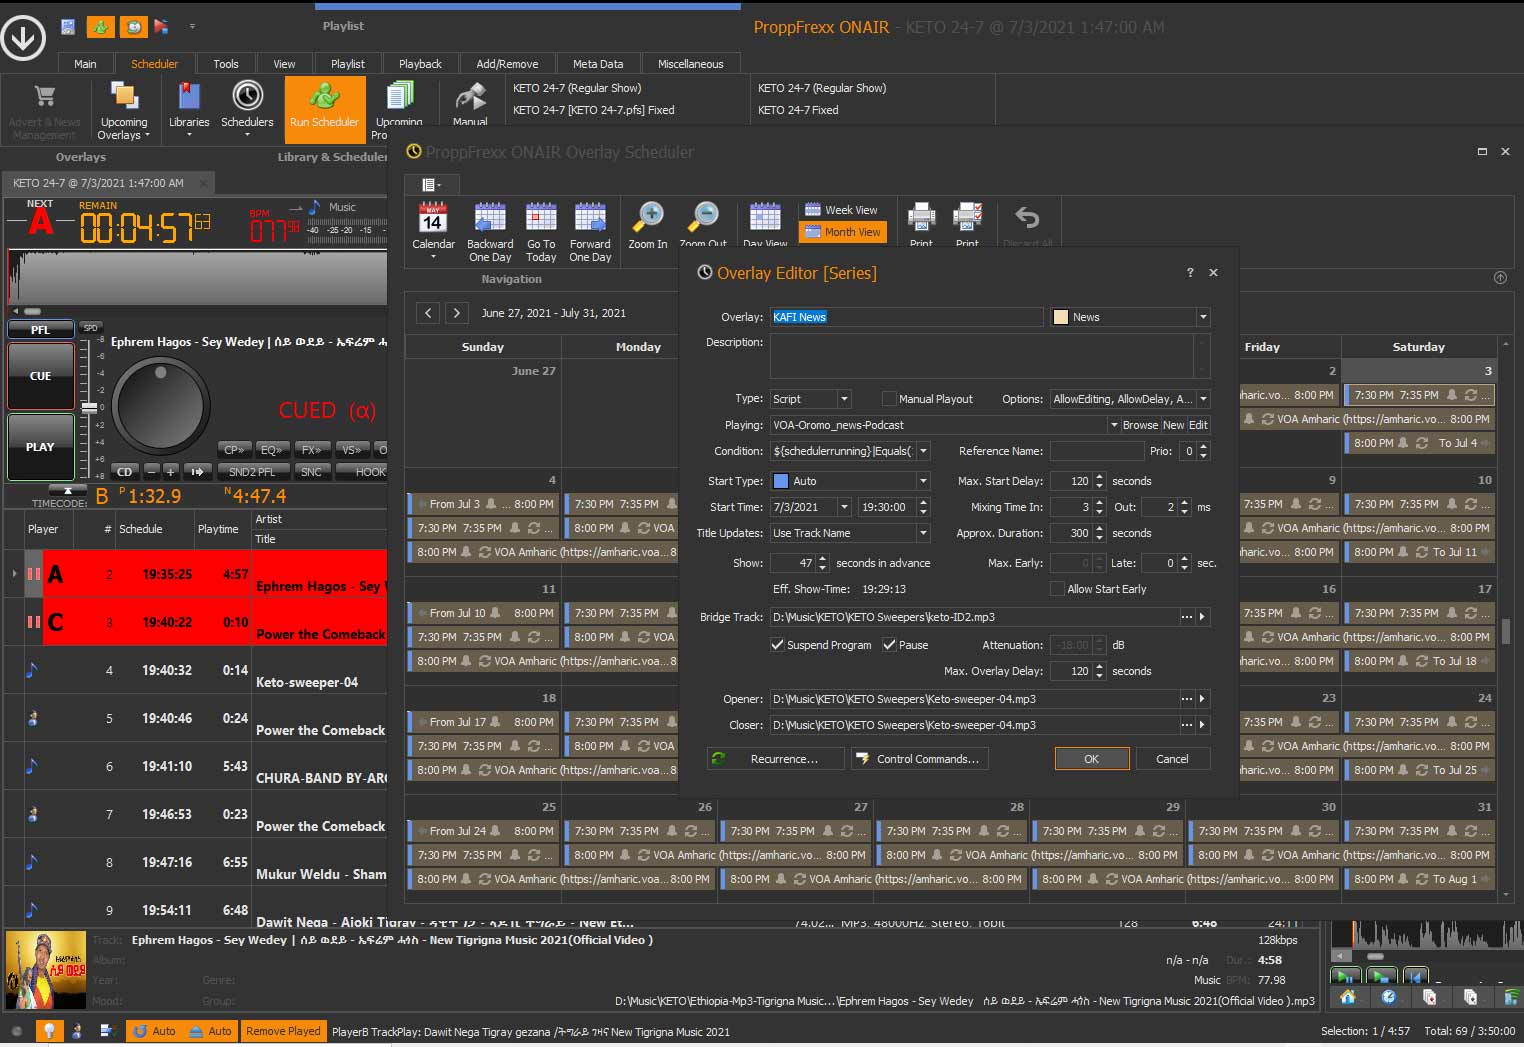Open the Type dropdown showing Script
Viewport: 1524px width, 1047px height.
pyautogui.click(x=844, y=399)
